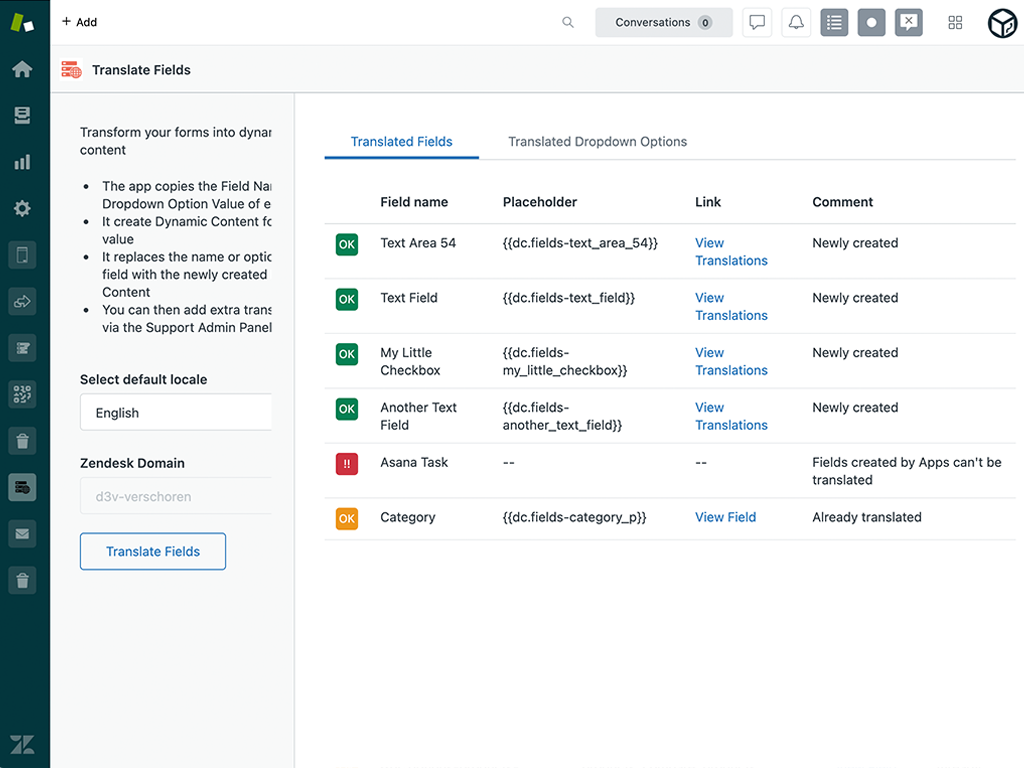The height and width of the screenshot is (768, 1024).
Task: Open View Translations for Text Field
Action: (731, 306)
